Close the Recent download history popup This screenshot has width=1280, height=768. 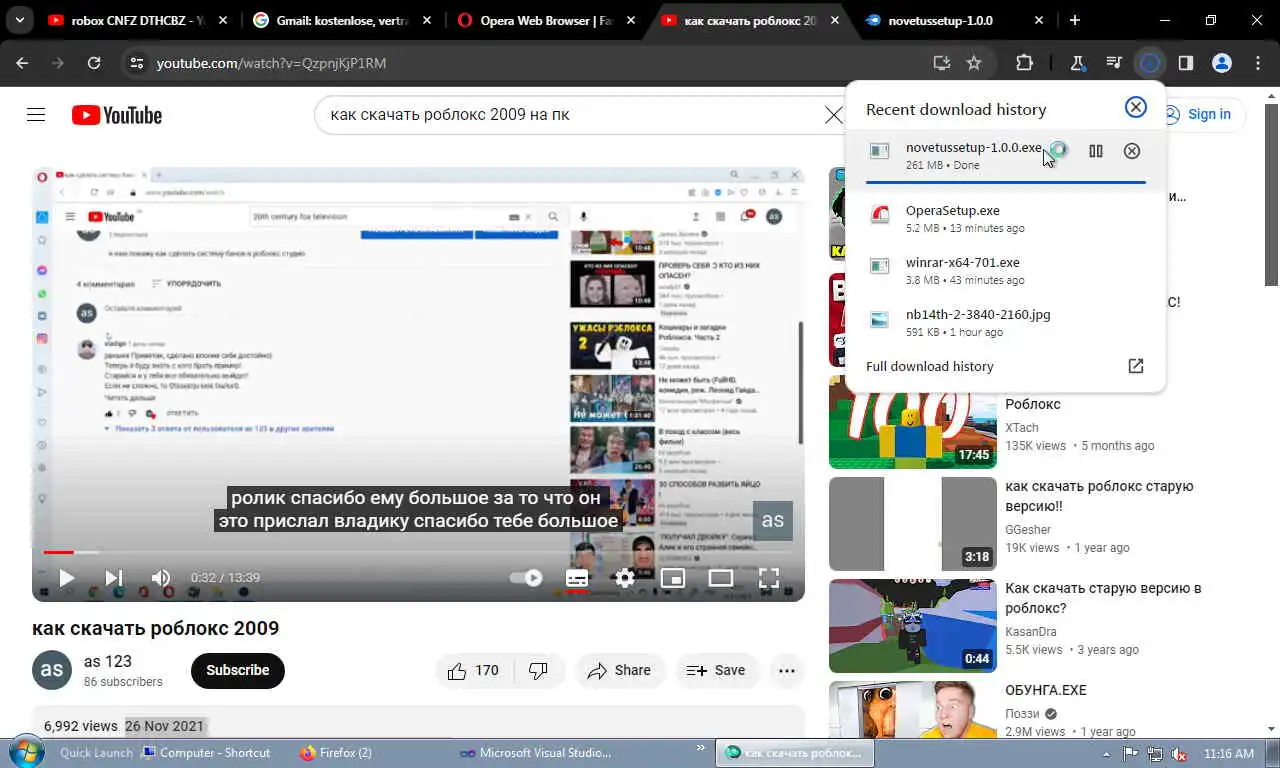[x=1136, y=108]
